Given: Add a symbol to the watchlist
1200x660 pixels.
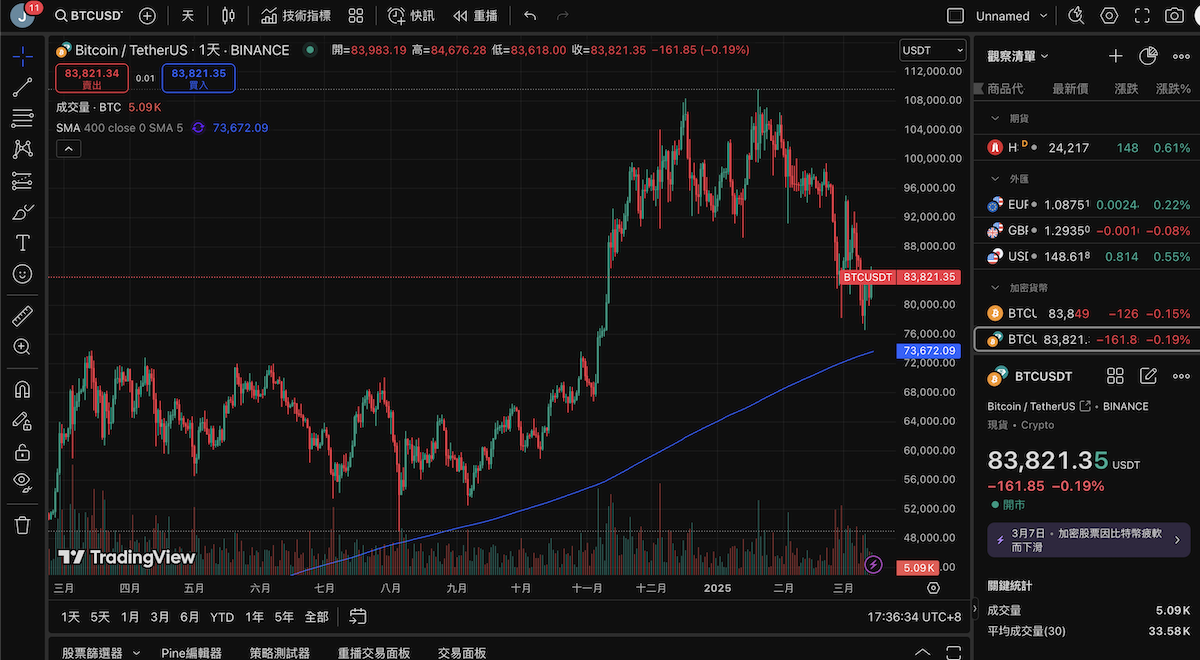Looking at the screenshot, I should pos(1116,57).
